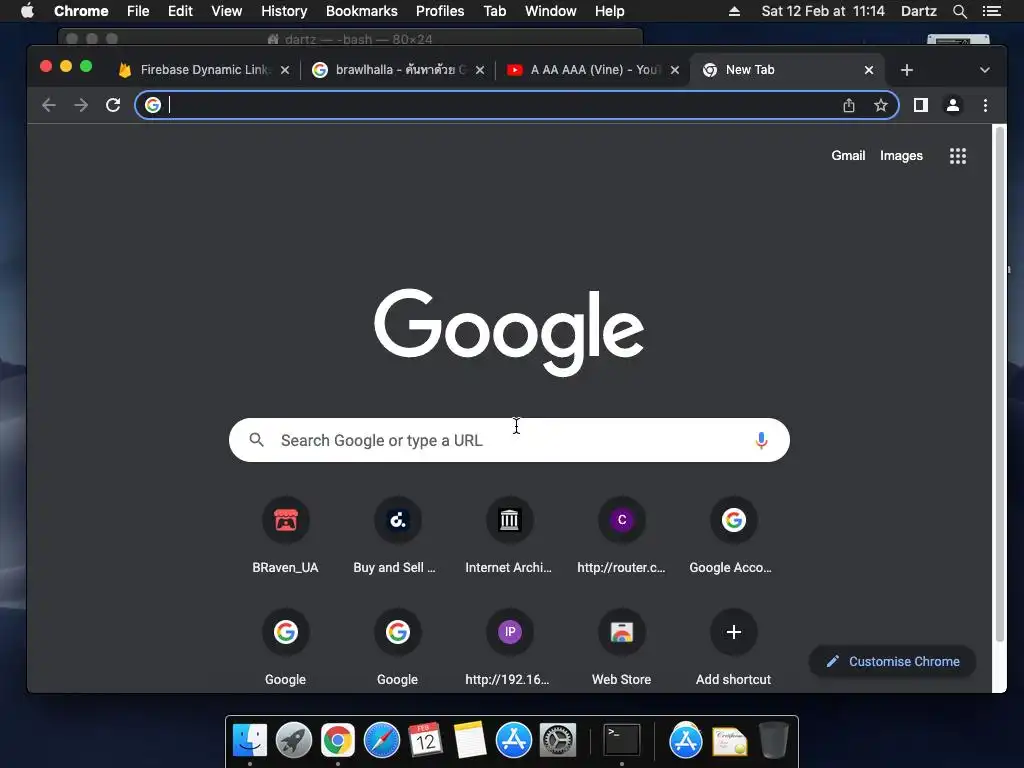The image size is (1024, 768).
Task: Open Calendar from the Dock
Action: pyautogui.click(x=425, y=740)
